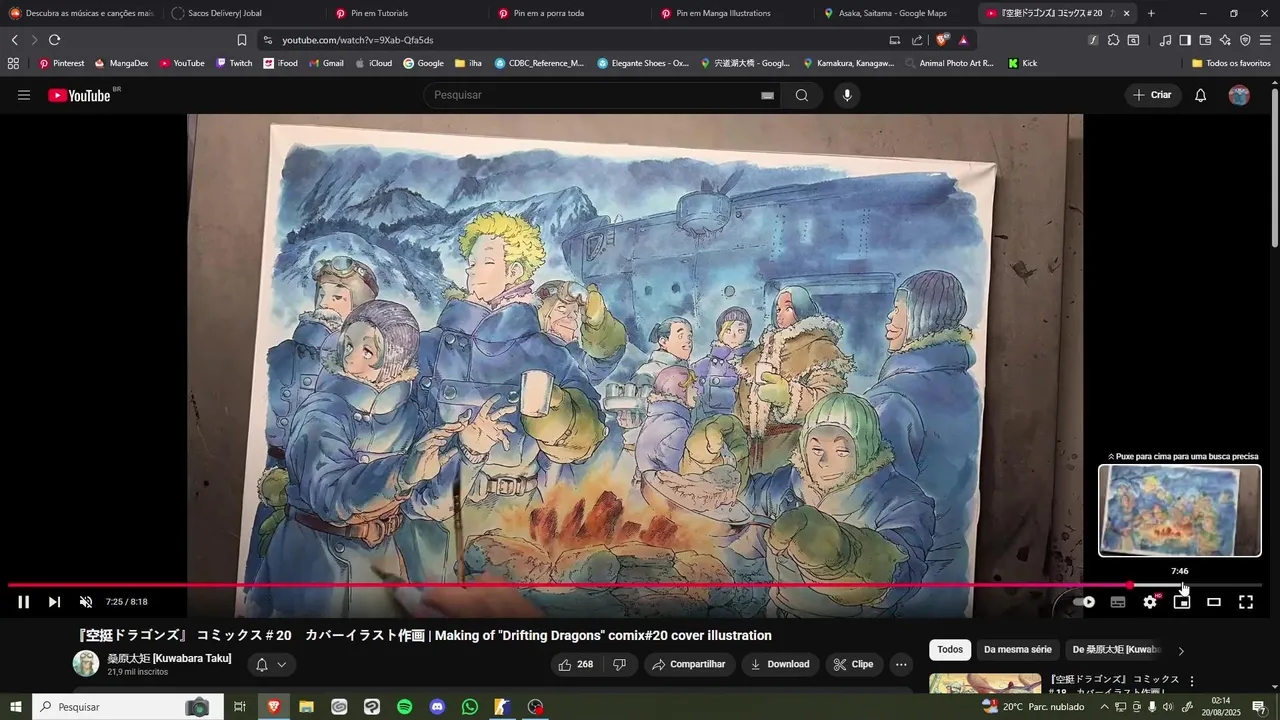Open the Twitch bookmark
This screenshot has height=720, width=1280.
(x=234, y=63)
